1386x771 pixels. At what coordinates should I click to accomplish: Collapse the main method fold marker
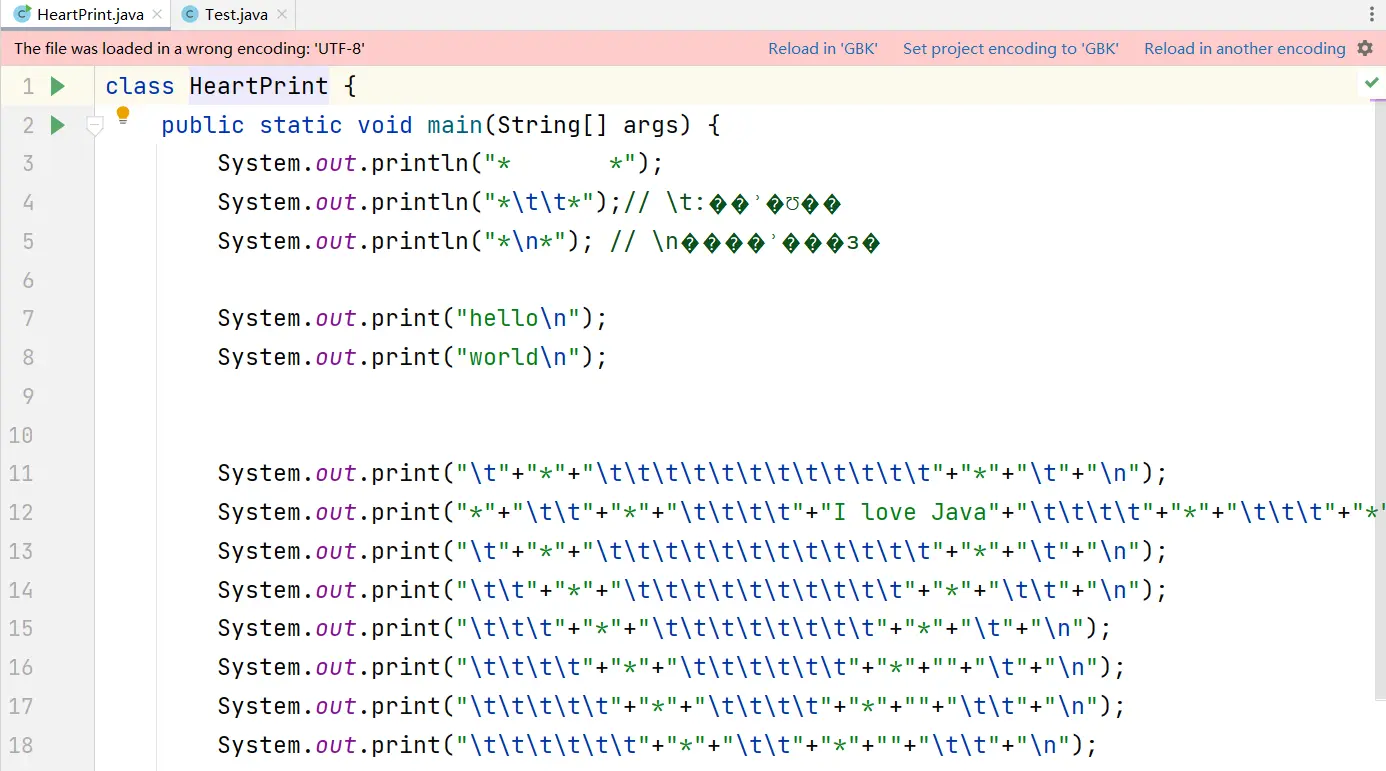click(95, 126)
